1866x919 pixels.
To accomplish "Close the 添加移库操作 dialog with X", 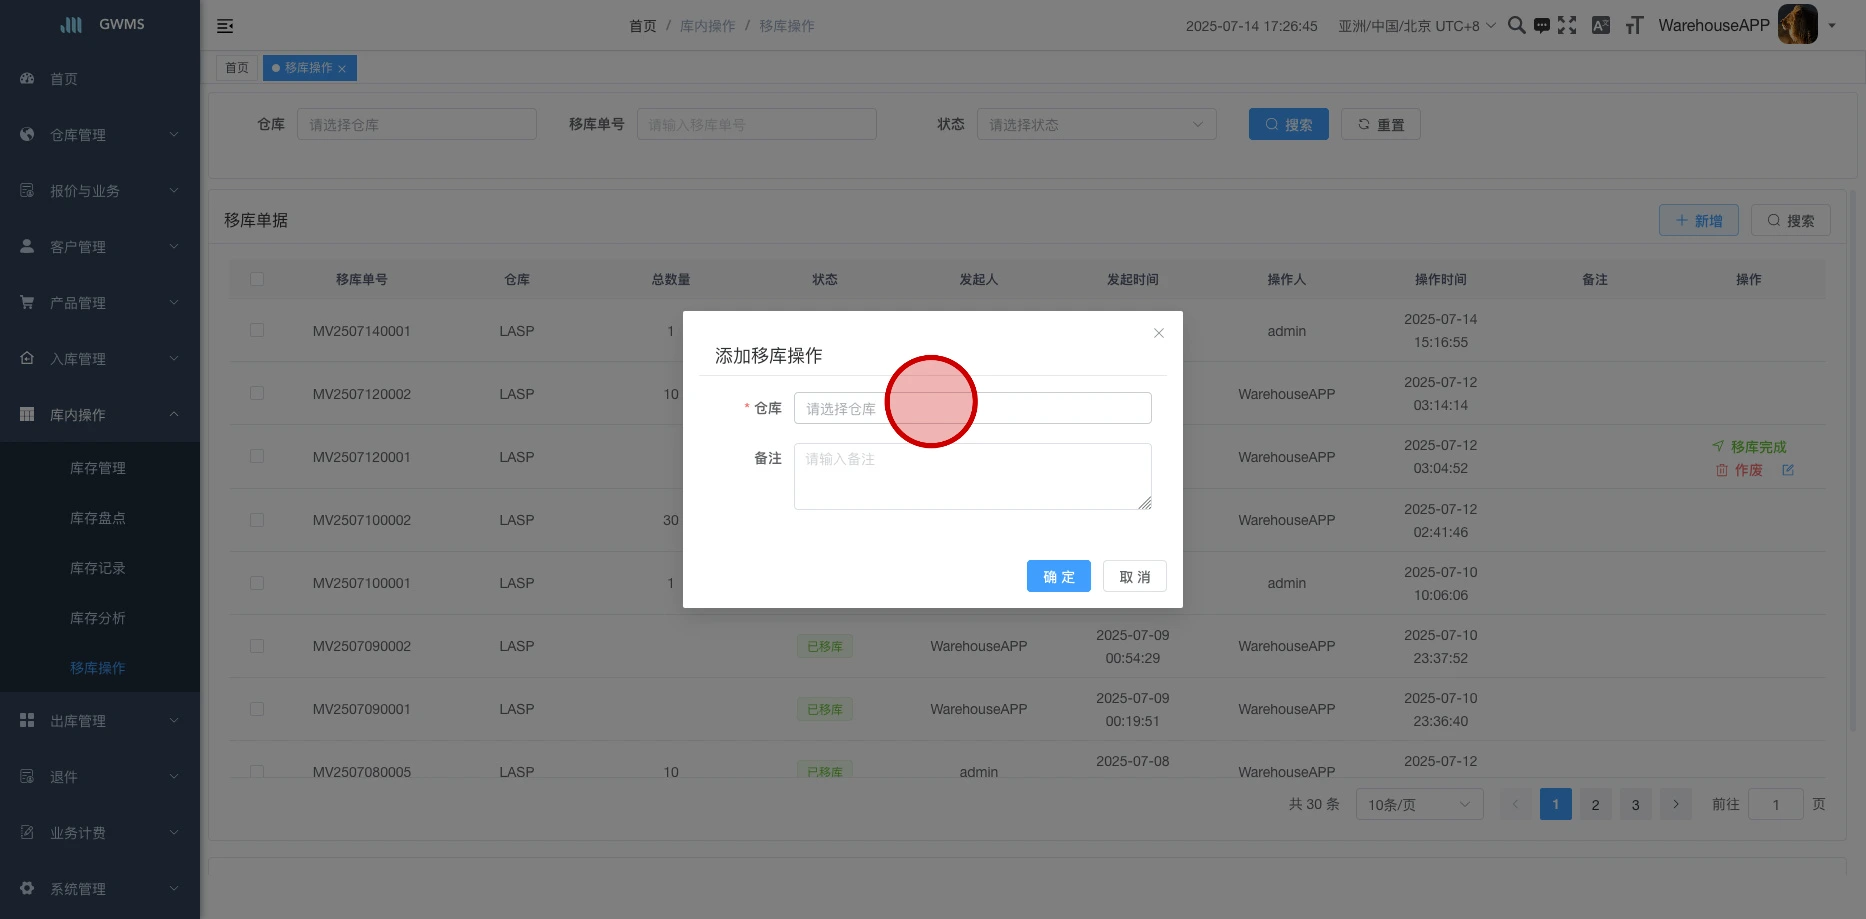I will pyautogui.click(x=1159, y=333).
